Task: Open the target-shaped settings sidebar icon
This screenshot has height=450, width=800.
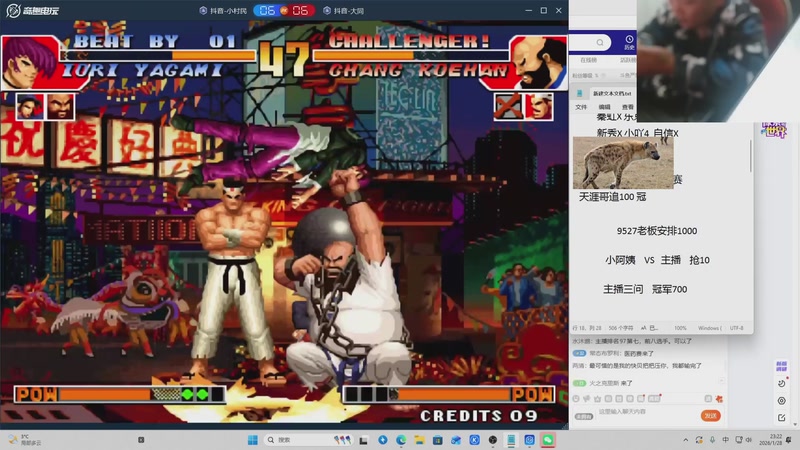Action: tap(782, 401)
